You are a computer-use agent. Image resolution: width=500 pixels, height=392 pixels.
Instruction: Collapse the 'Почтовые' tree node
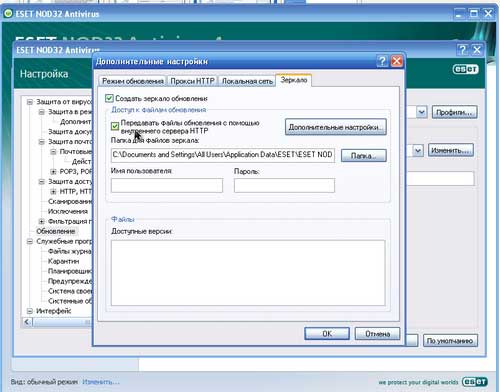click(x=53, y=152)
